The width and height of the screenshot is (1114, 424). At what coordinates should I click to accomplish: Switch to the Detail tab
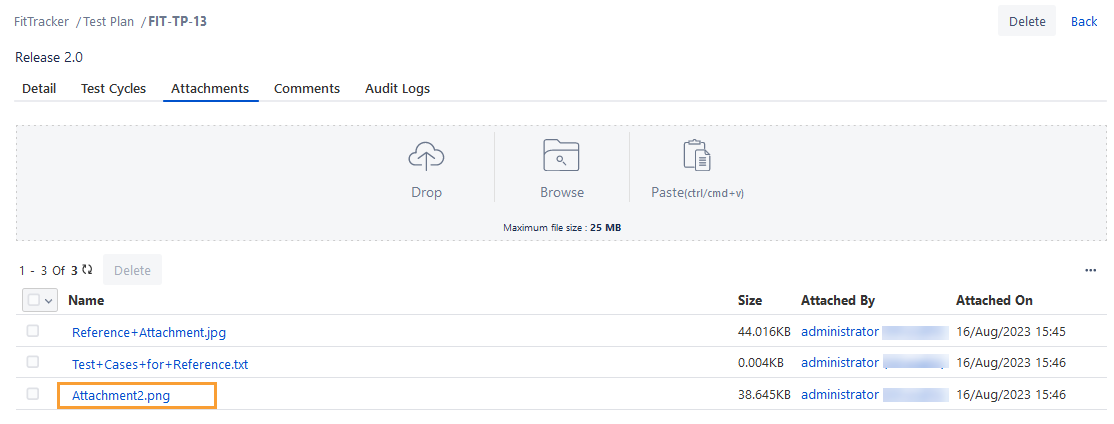[x=39, y=88]
